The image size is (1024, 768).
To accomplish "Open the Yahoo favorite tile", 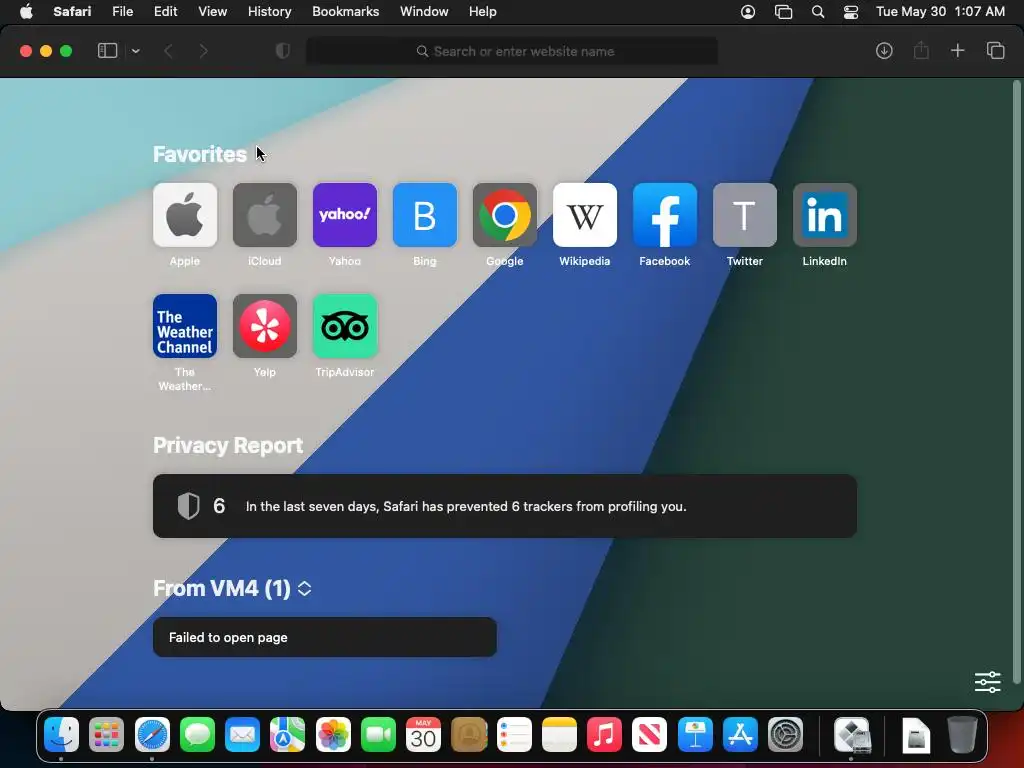I will tap(345, 215).
